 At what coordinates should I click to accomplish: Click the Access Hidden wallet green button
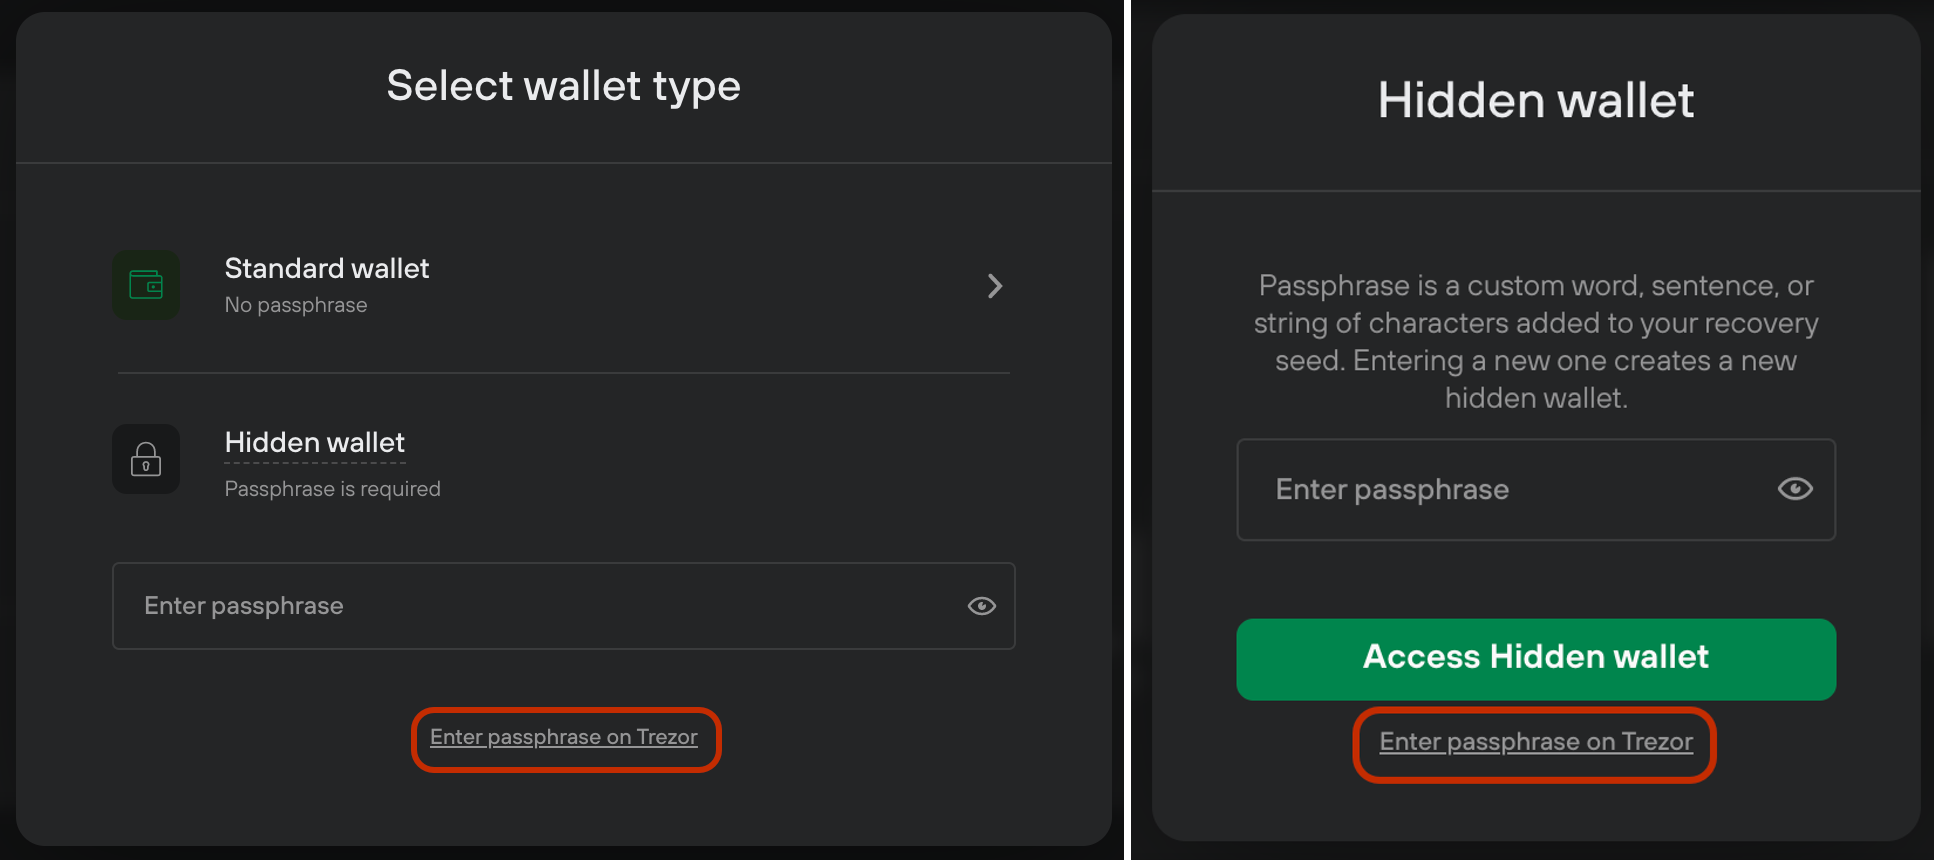(1536, 659)
